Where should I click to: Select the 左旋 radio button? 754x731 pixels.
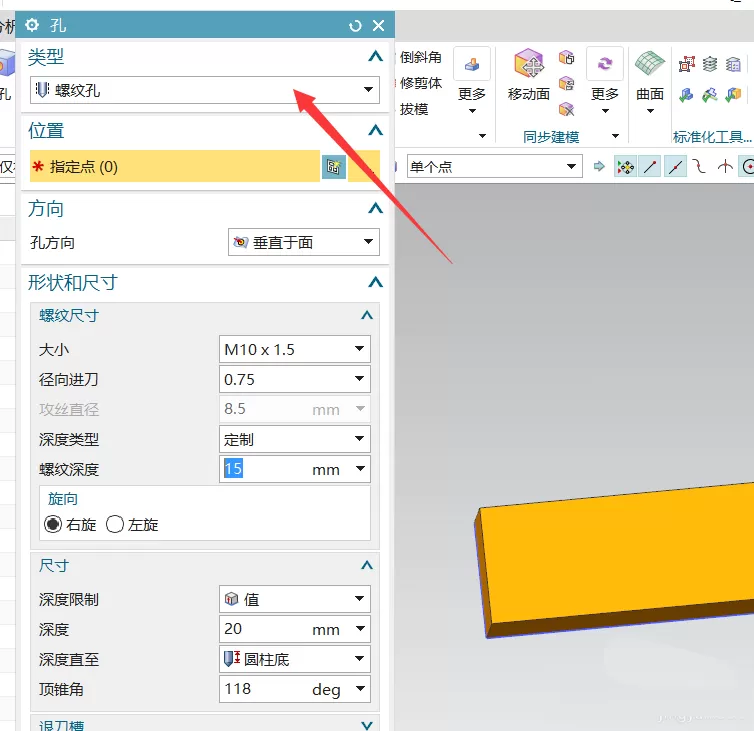tap(115, 524)
